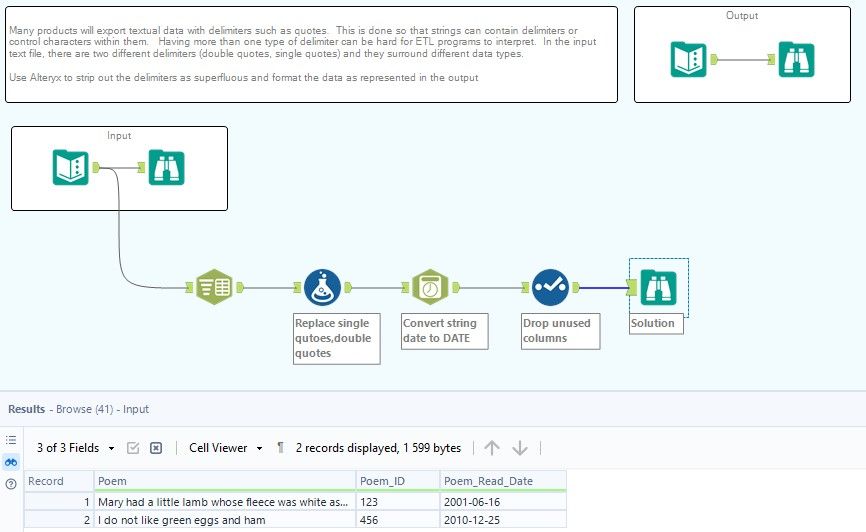Click the Convert string date to DATE annotation
Screen dimensions: 866x532
(x=445, y=331)
